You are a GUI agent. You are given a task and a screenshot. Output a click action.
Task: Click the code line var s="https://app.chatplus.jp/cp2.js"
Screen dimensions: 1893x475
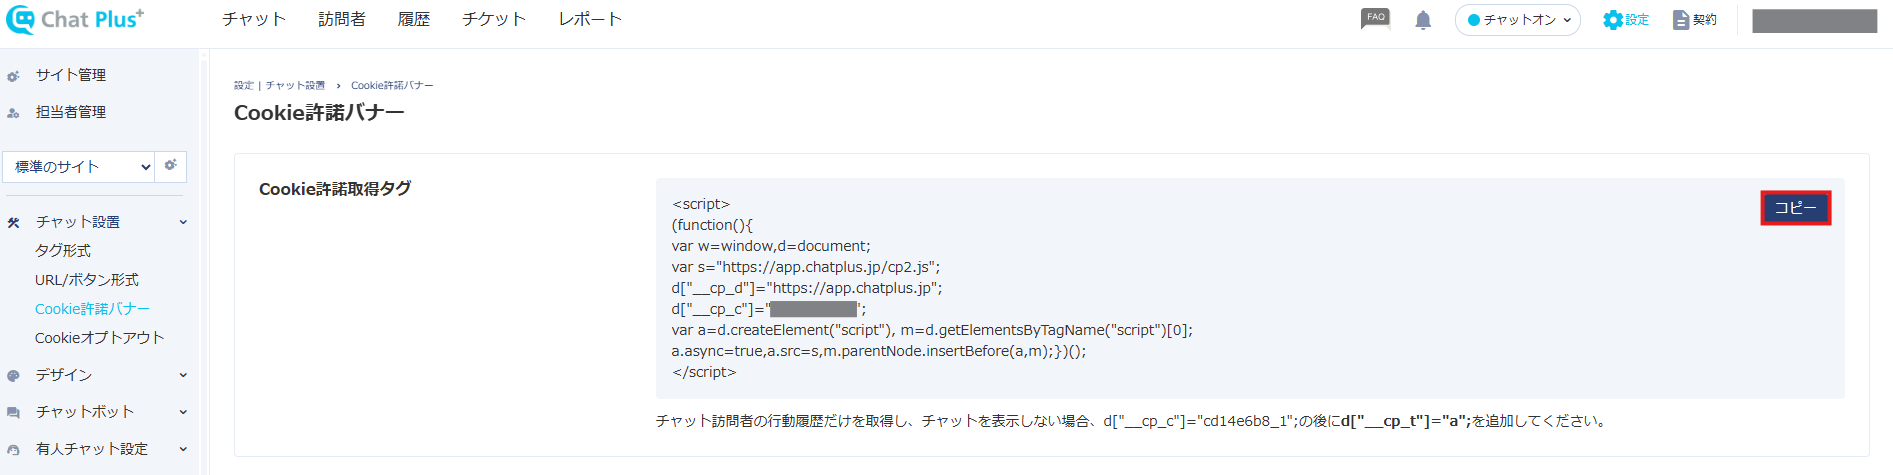806,267
